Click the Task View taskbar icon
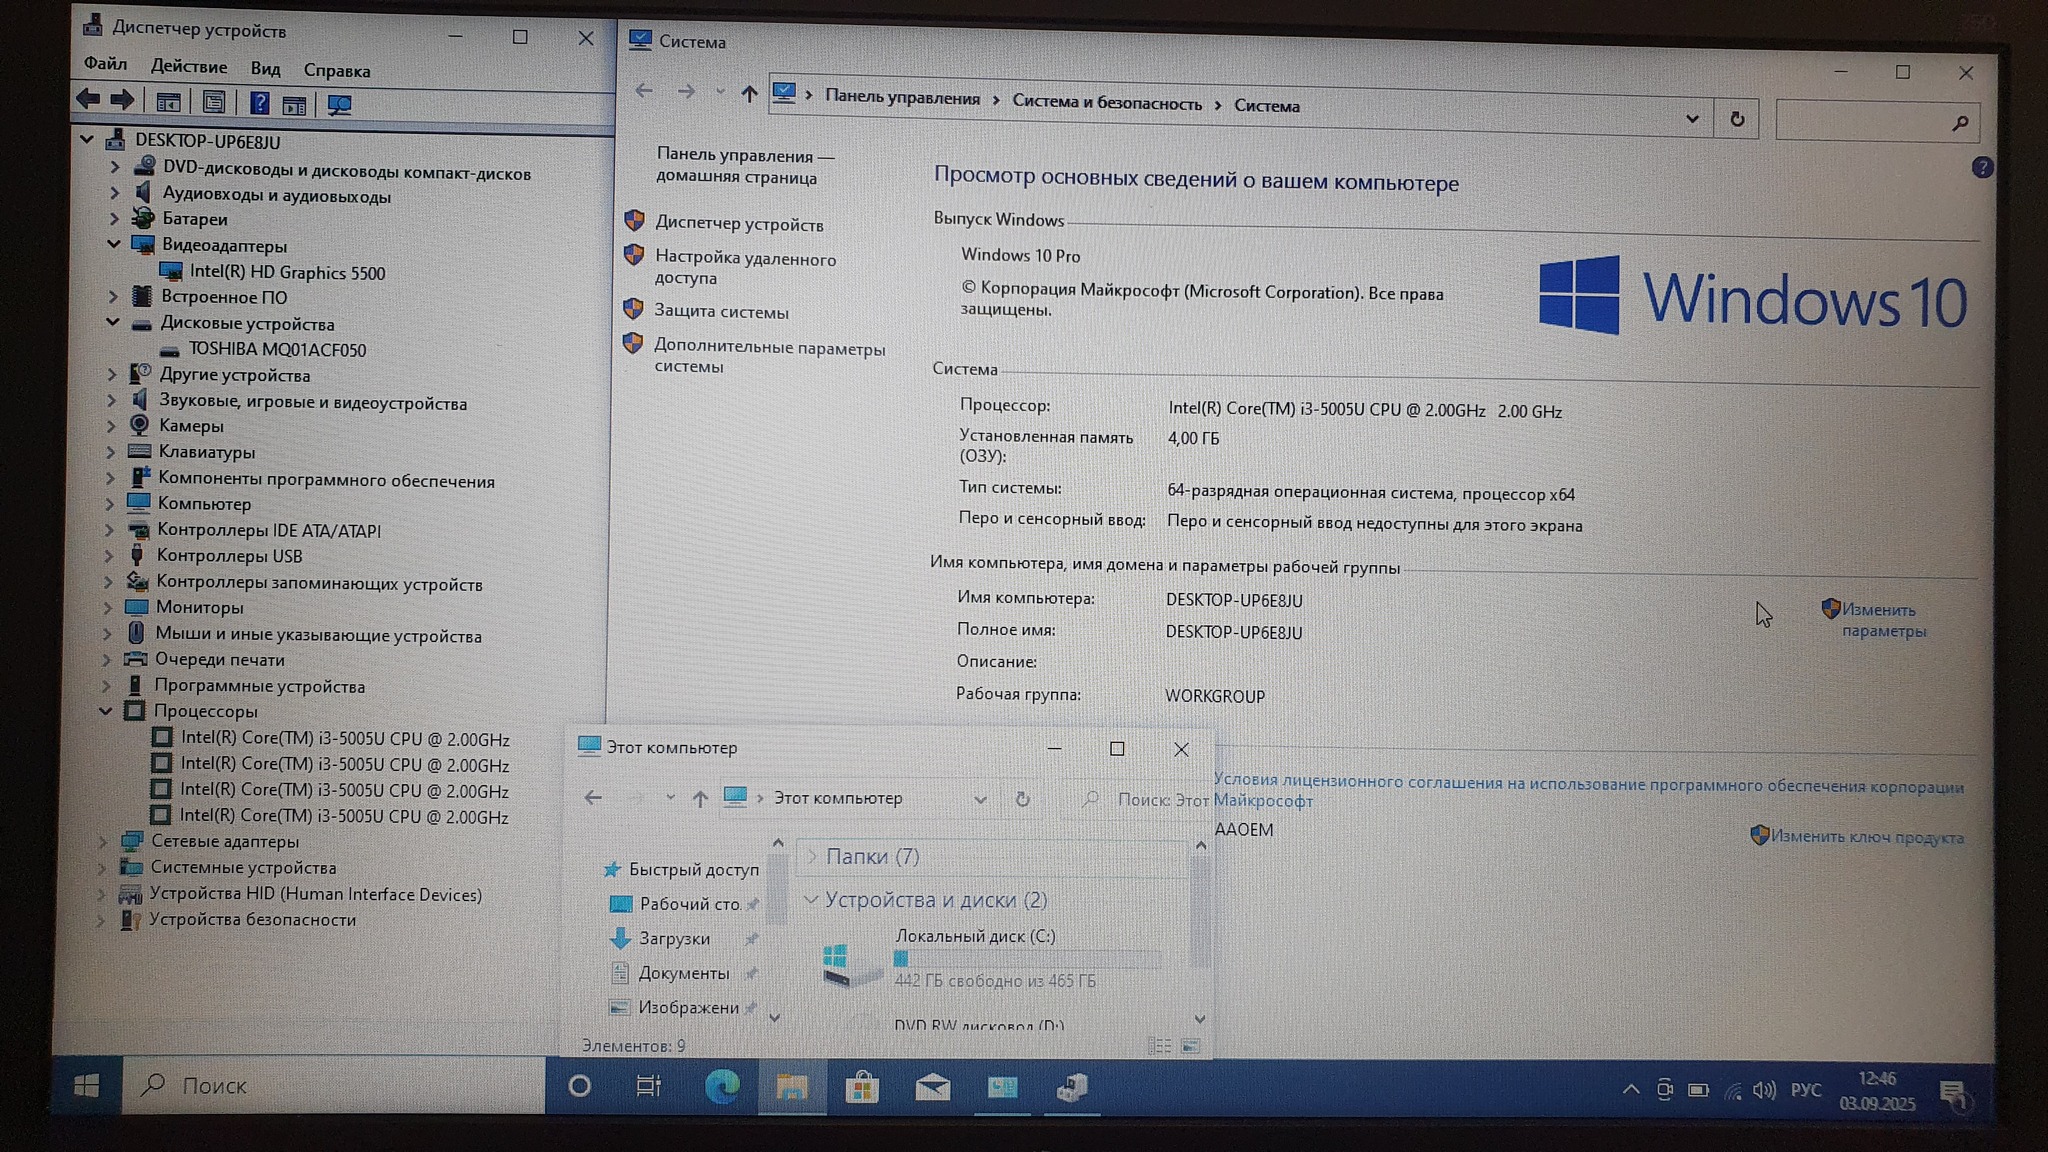 (x=649, y=1086)
